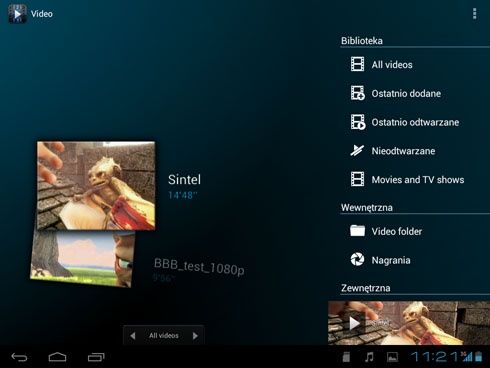Screen dimensions: 490x368
Task: Click the Nieodtwarzane crossed-play icon
Action: pyautogui.click(x=357, y=151)
